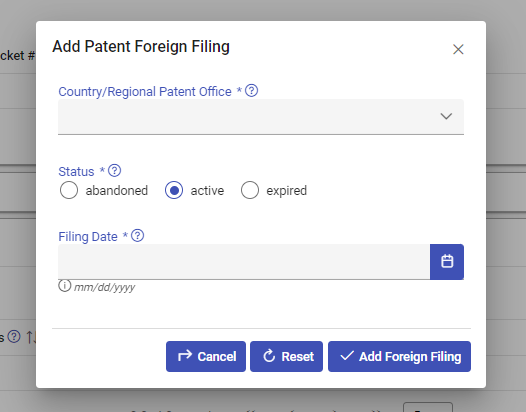Screen dimensions: 526x412
Task: Click the Country/Regional Patent Office label
Action: coord(145,92)
